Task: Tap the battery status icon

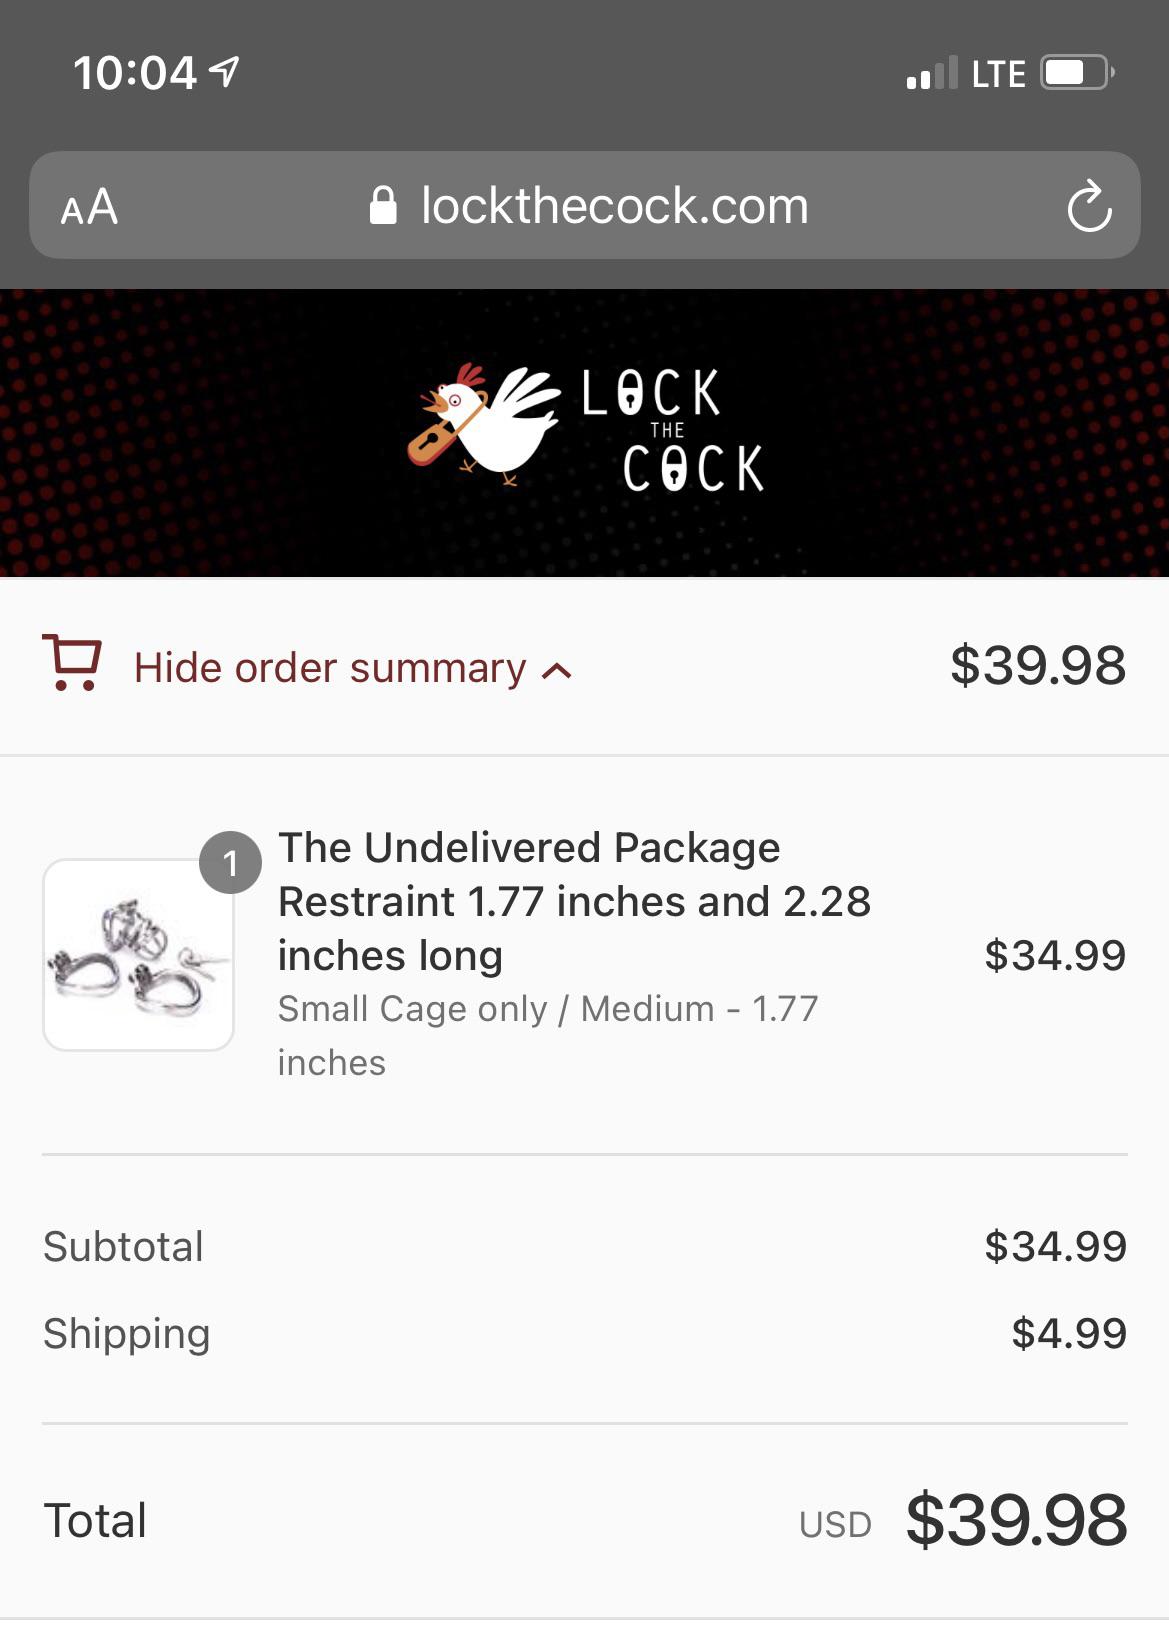Action: pos(1077,73)
